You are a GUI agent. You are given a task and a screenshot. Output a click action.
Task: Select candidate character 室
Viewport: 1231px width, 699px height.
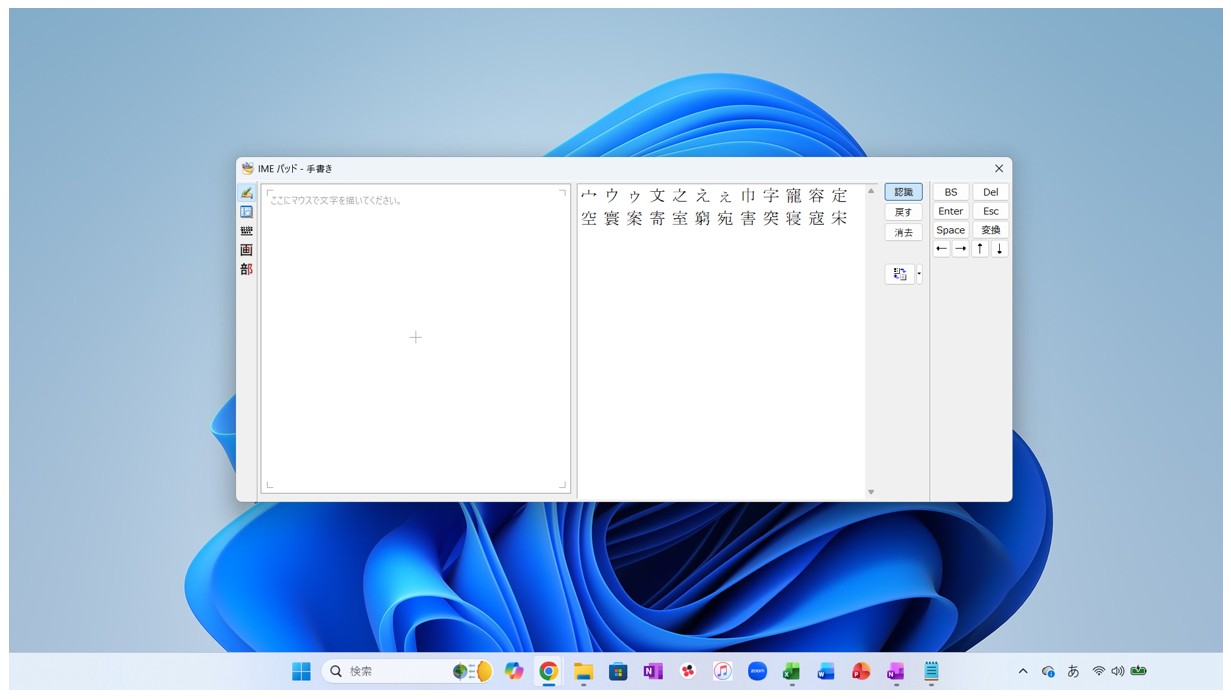(680, 219)
